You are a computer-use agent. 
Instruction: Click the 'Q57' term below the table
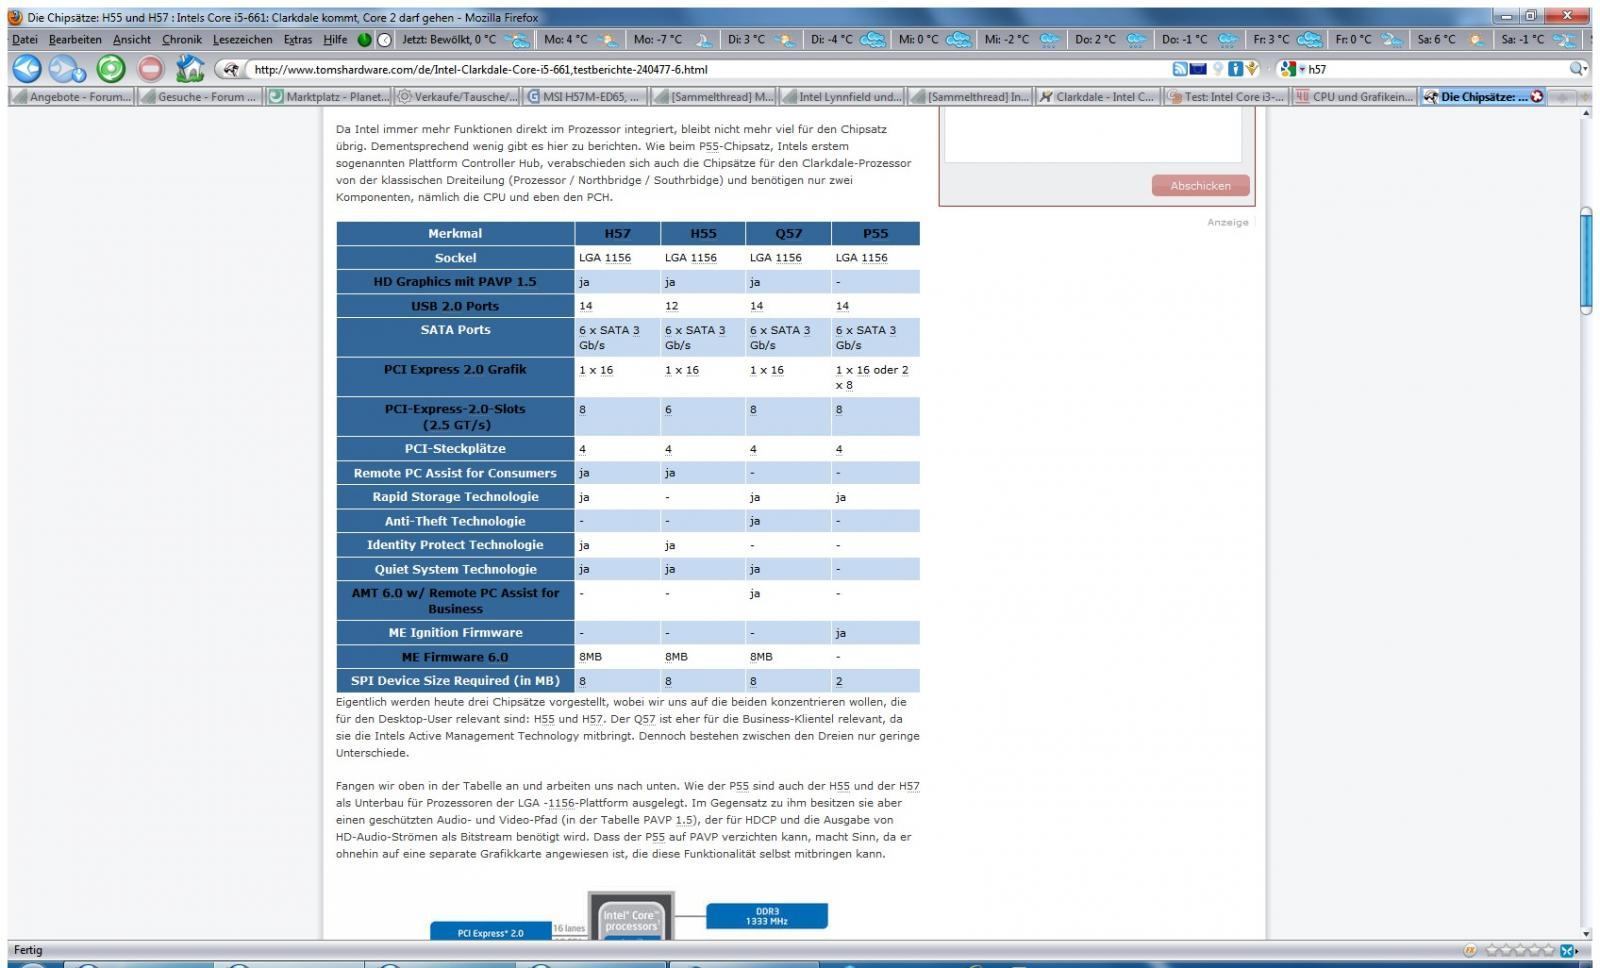[x=644, y=719]
